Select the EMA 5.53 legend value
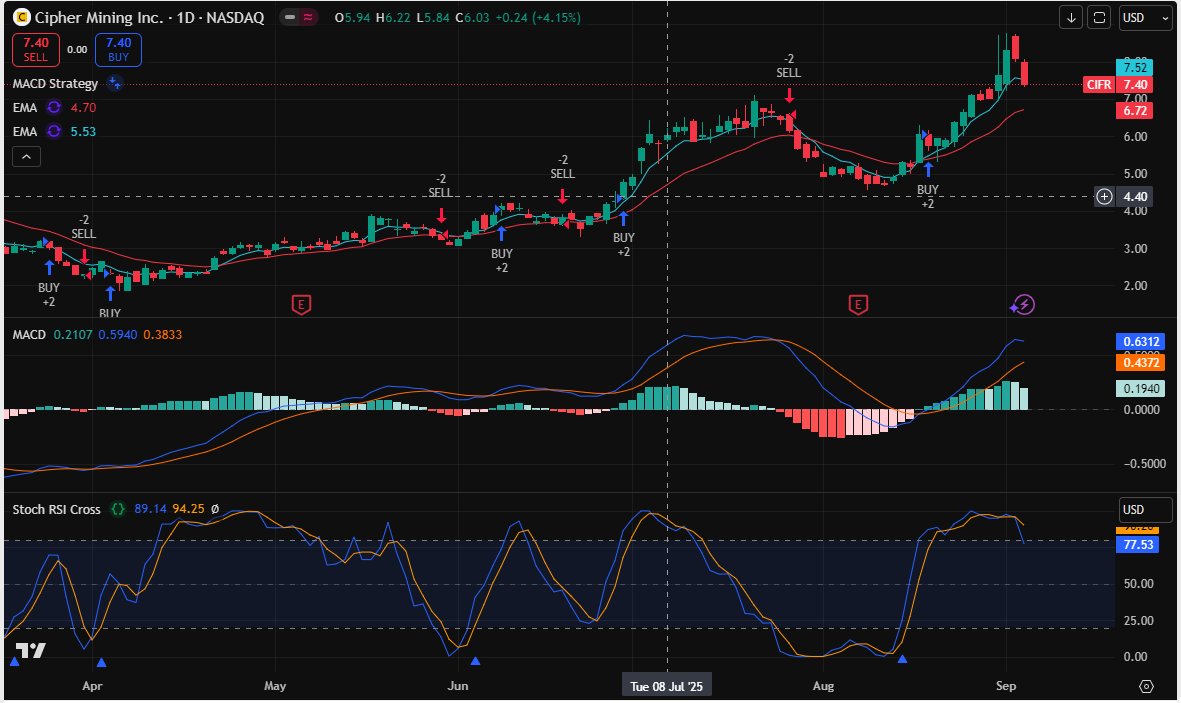This screenshot has width=1181, height=703. [x=84, y=132]
